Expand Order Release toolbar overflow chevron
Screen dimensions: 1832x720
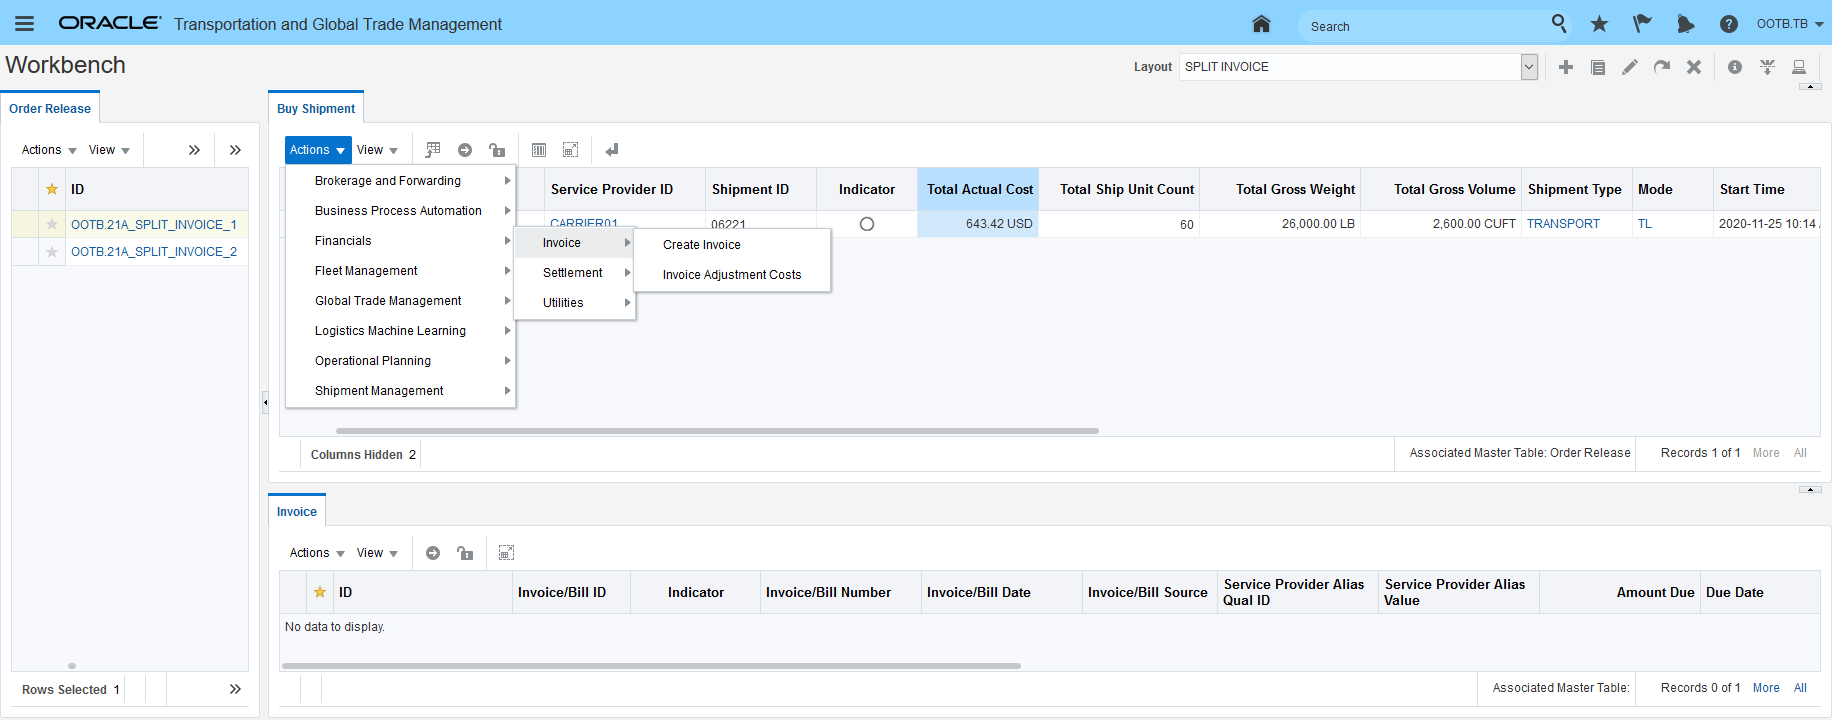[x=194, y=150]
